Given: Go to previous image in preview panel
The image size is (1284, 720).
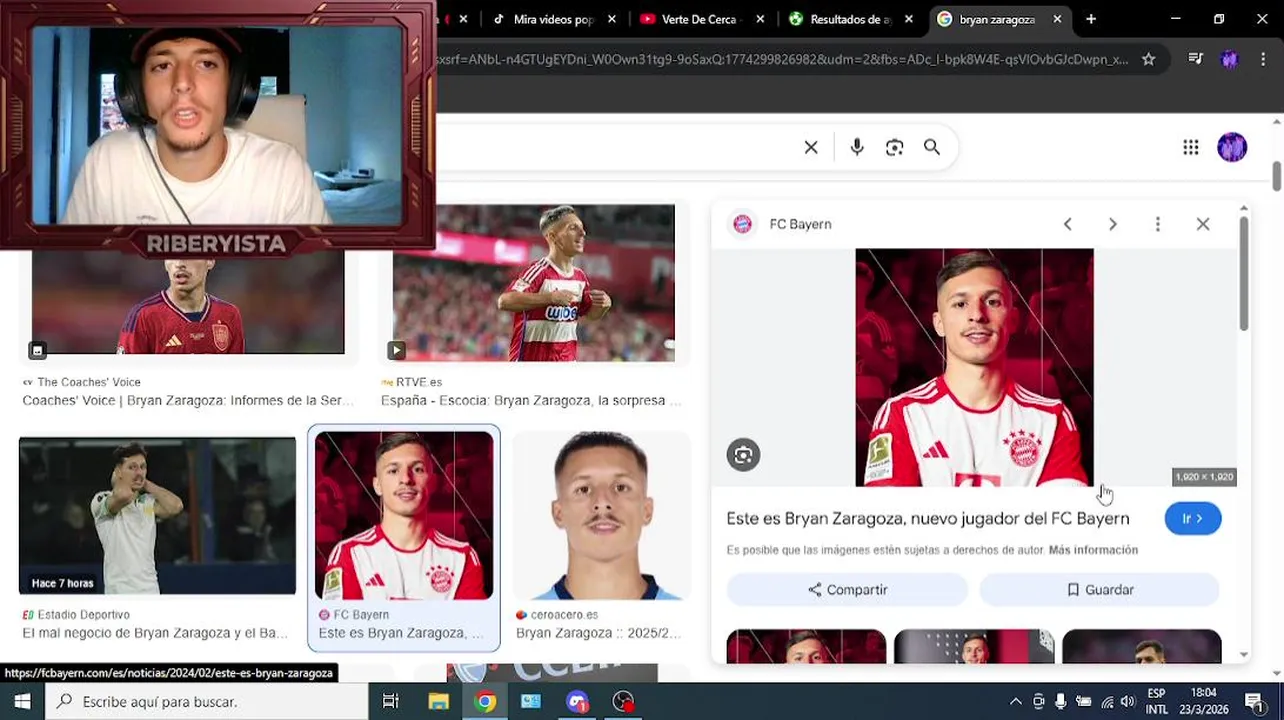Looking at the screenshot, I should [1067, 224].
